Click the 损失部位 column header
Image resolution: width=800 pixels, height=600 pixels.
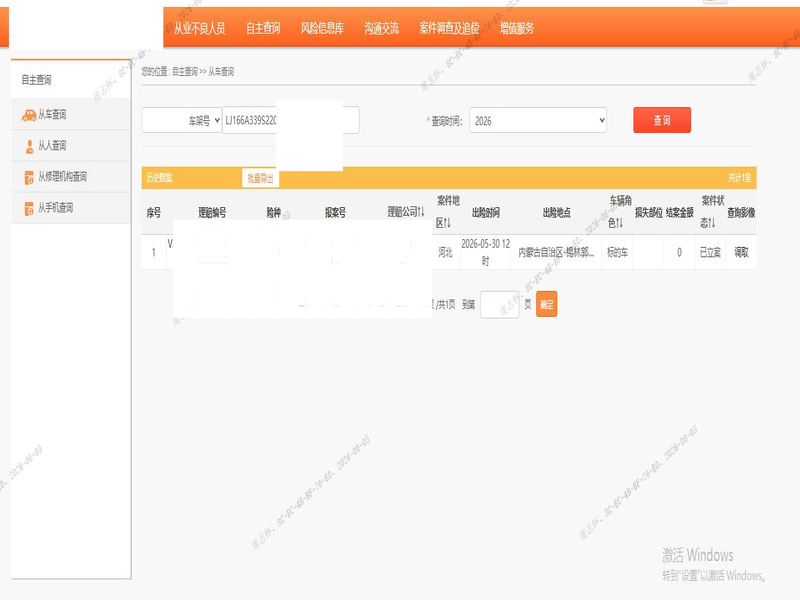tap(648, 212)
